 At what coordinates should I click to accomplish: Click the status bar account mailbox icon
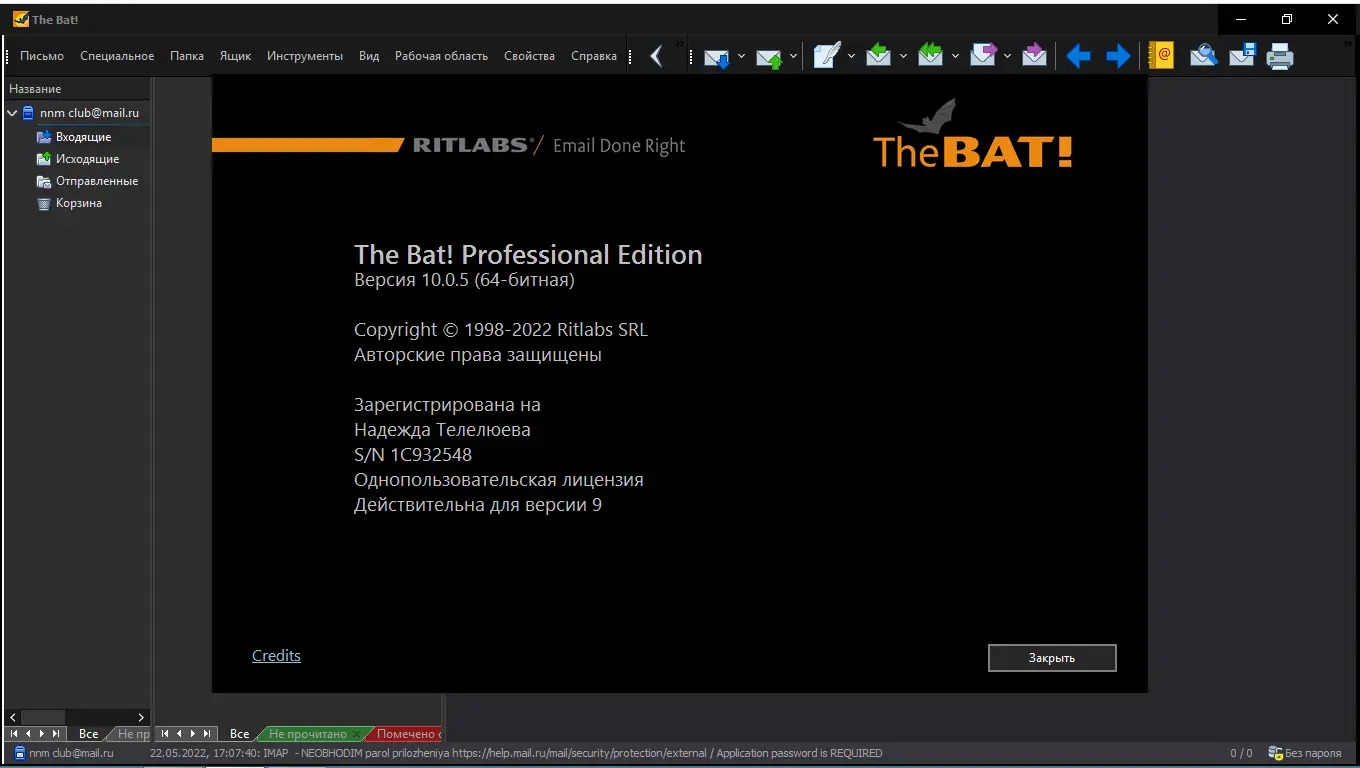pos(18,753)
